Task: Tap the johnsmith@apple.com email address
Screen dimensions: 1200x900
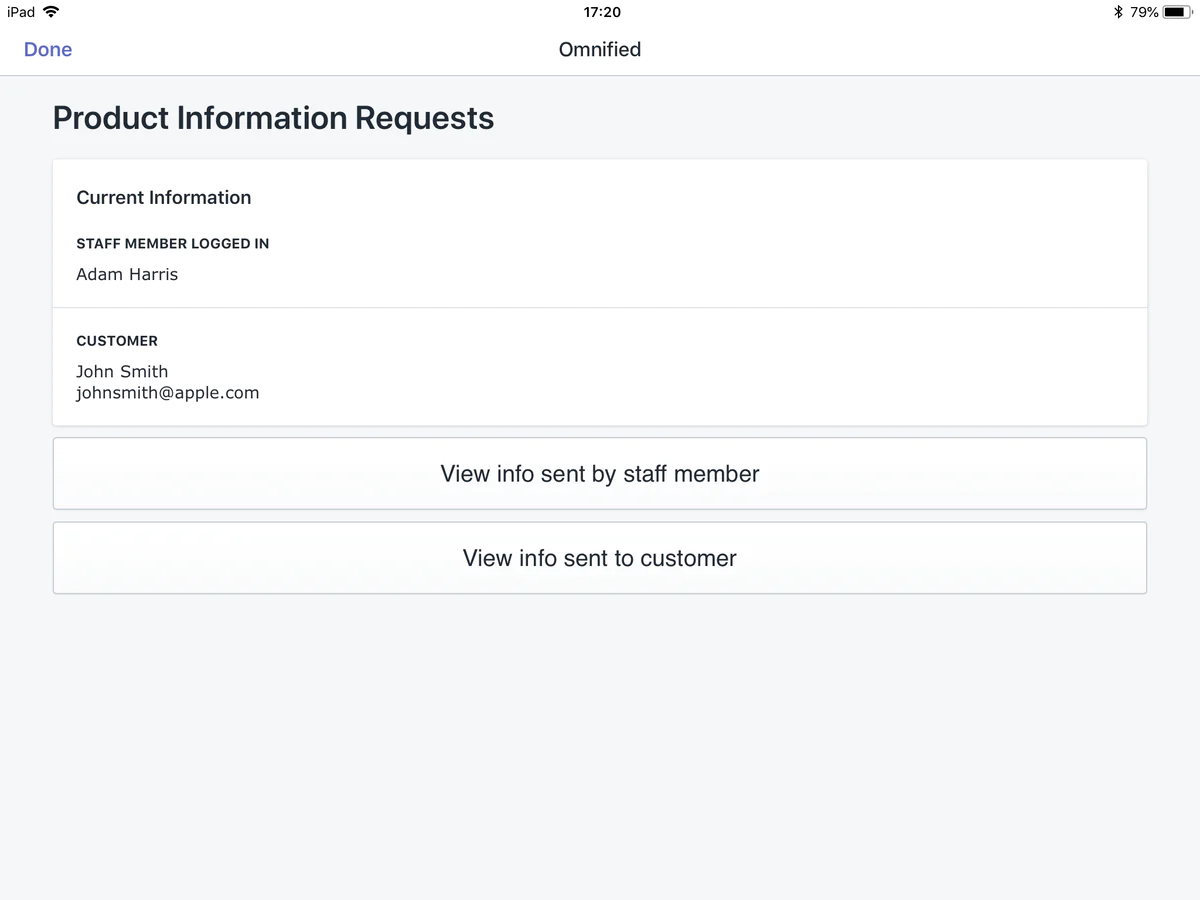Action: click(x=168, y=393)
